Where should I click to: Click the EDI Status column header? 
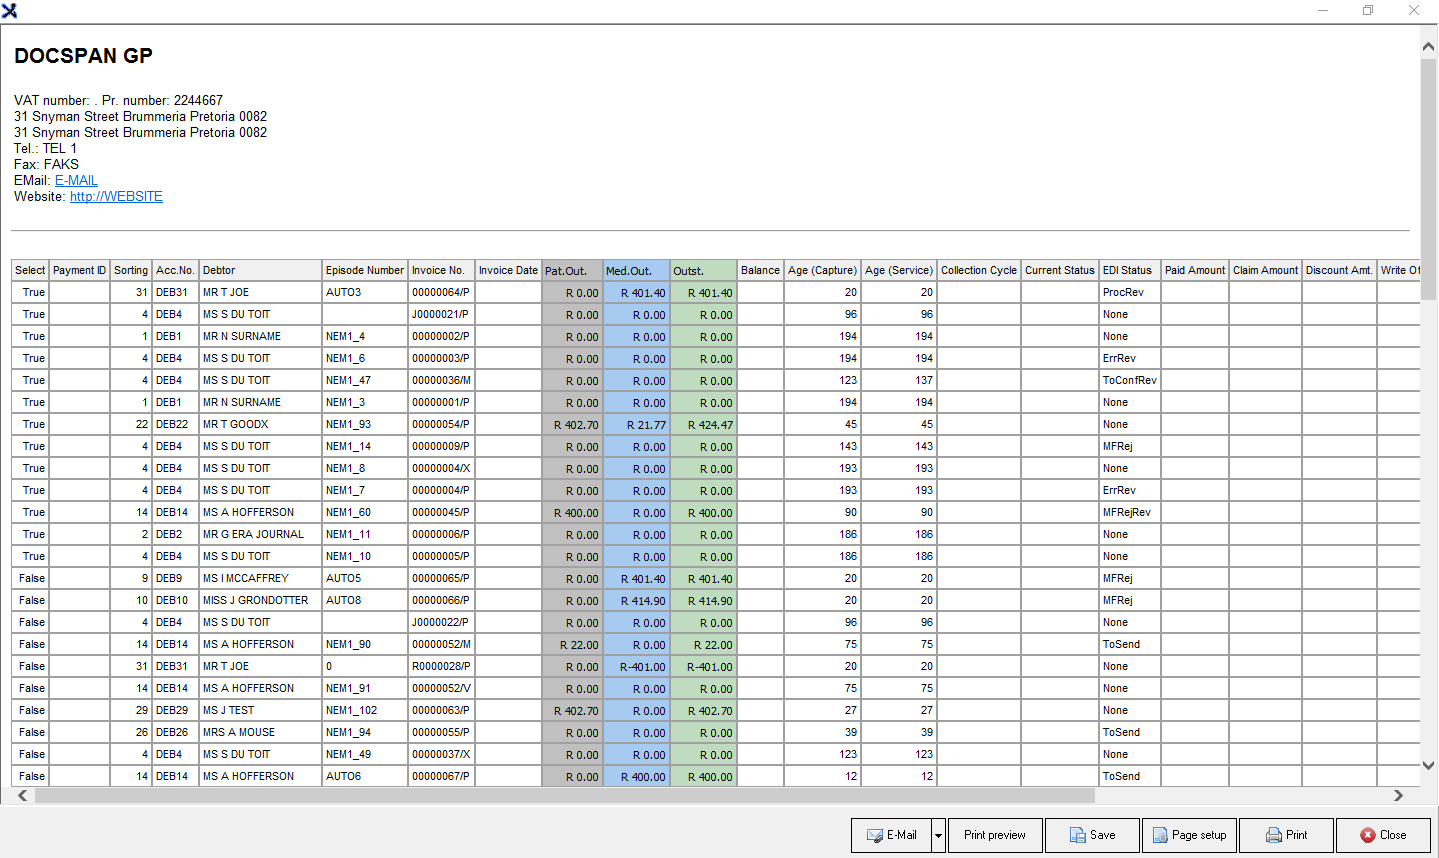click(x=1128, y=271)
